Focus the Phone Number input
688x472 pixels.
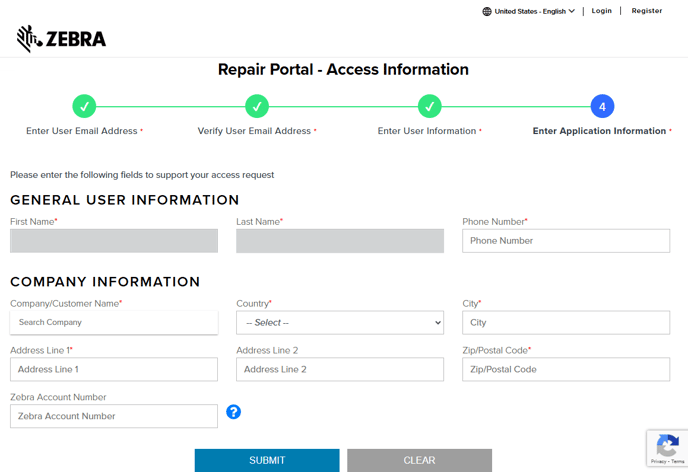pyautogui.click(x=566, y=240)
